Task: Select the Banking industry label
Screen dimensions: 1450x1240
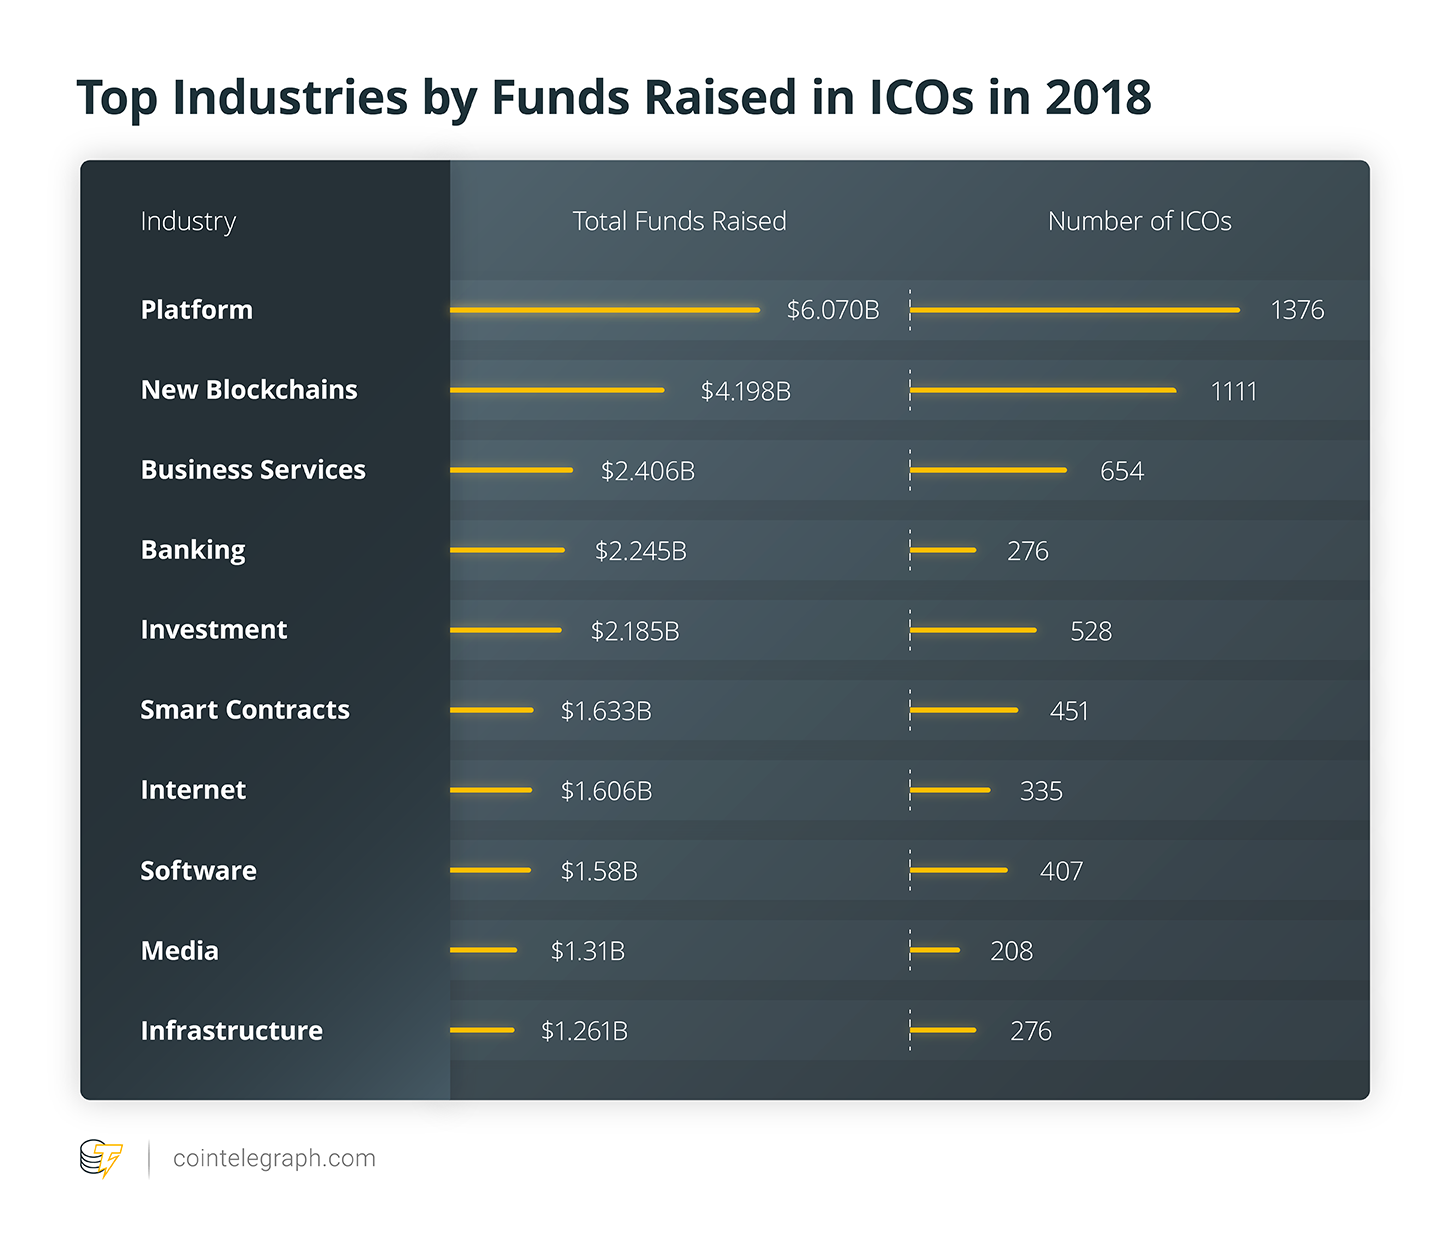Action: click(193, 550)
